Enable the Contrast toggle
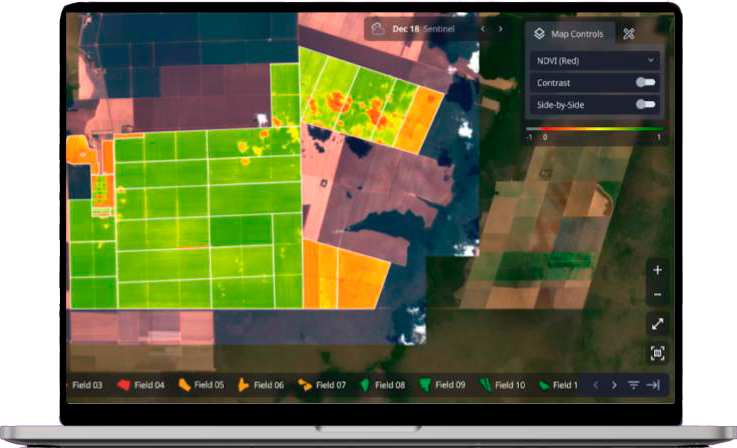 tap(645, 82)
